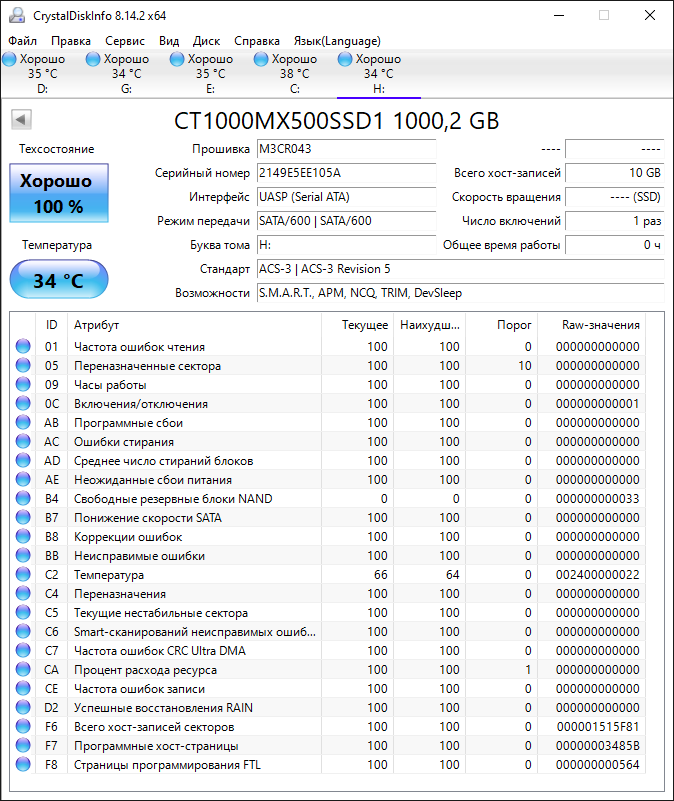Click status orb for Процент расхода ресурса row
The height and width of the screenshot is (801, 674).
tap(23, 669)
